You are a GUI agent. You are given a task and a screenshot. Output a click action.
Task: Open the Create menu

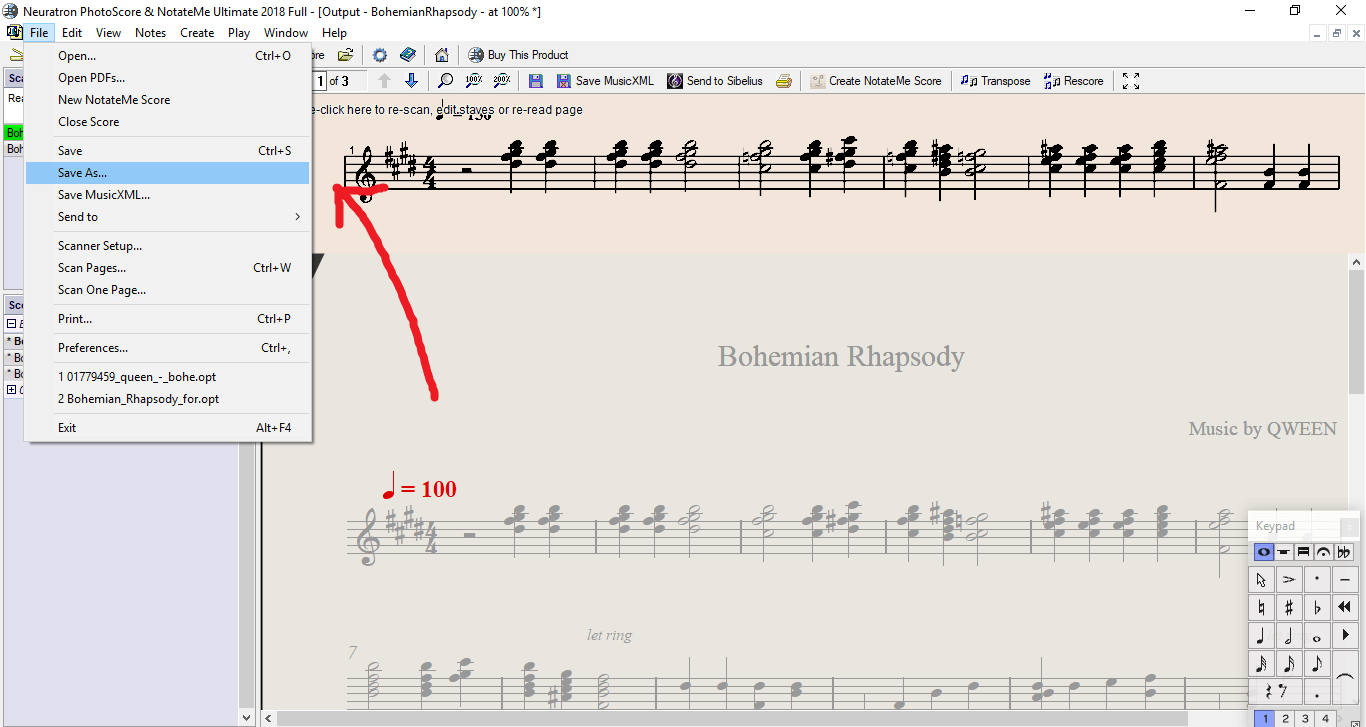197,33
